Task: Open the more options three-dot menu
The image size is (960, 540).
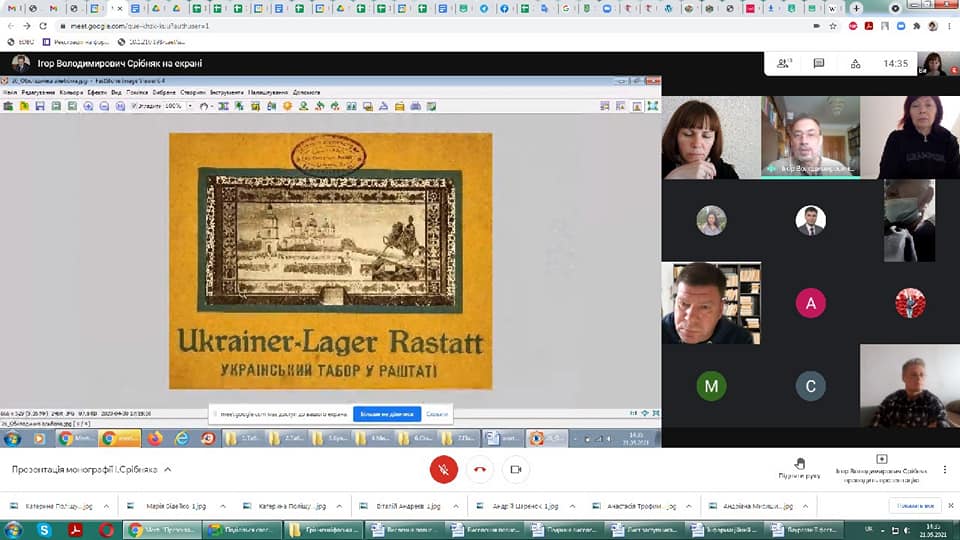Action: click(x=944, y=469)
